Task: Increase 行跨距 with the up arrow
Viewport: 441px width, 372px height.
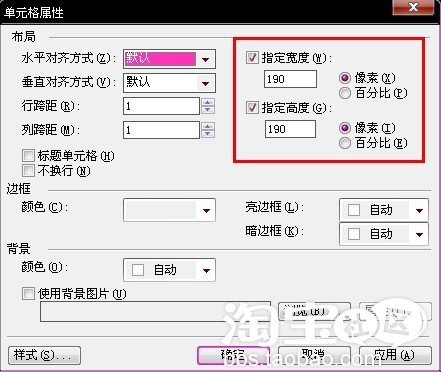Action: tap(208, 102)
